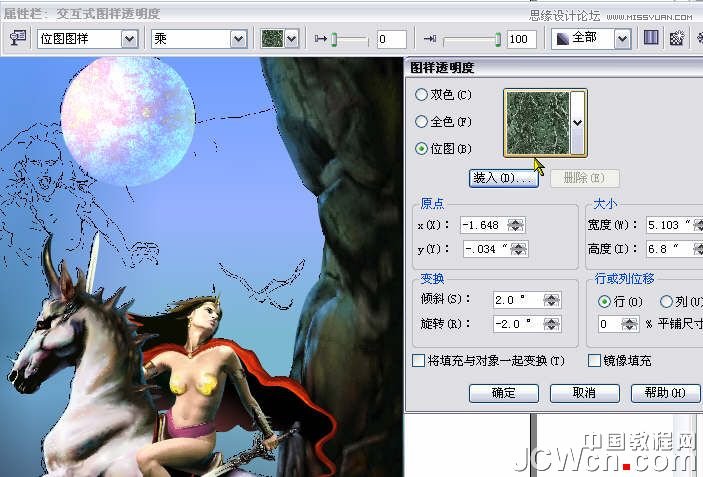Click the 帮助(H) button
Screen dimensions: 703x477
pos(665,393)
